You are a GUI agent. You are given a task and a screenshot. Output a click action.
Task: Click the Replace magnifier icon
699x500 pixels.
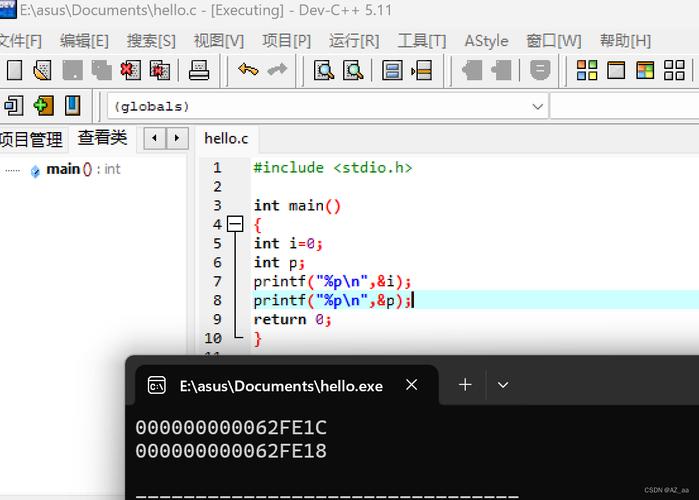coord(353,70)
